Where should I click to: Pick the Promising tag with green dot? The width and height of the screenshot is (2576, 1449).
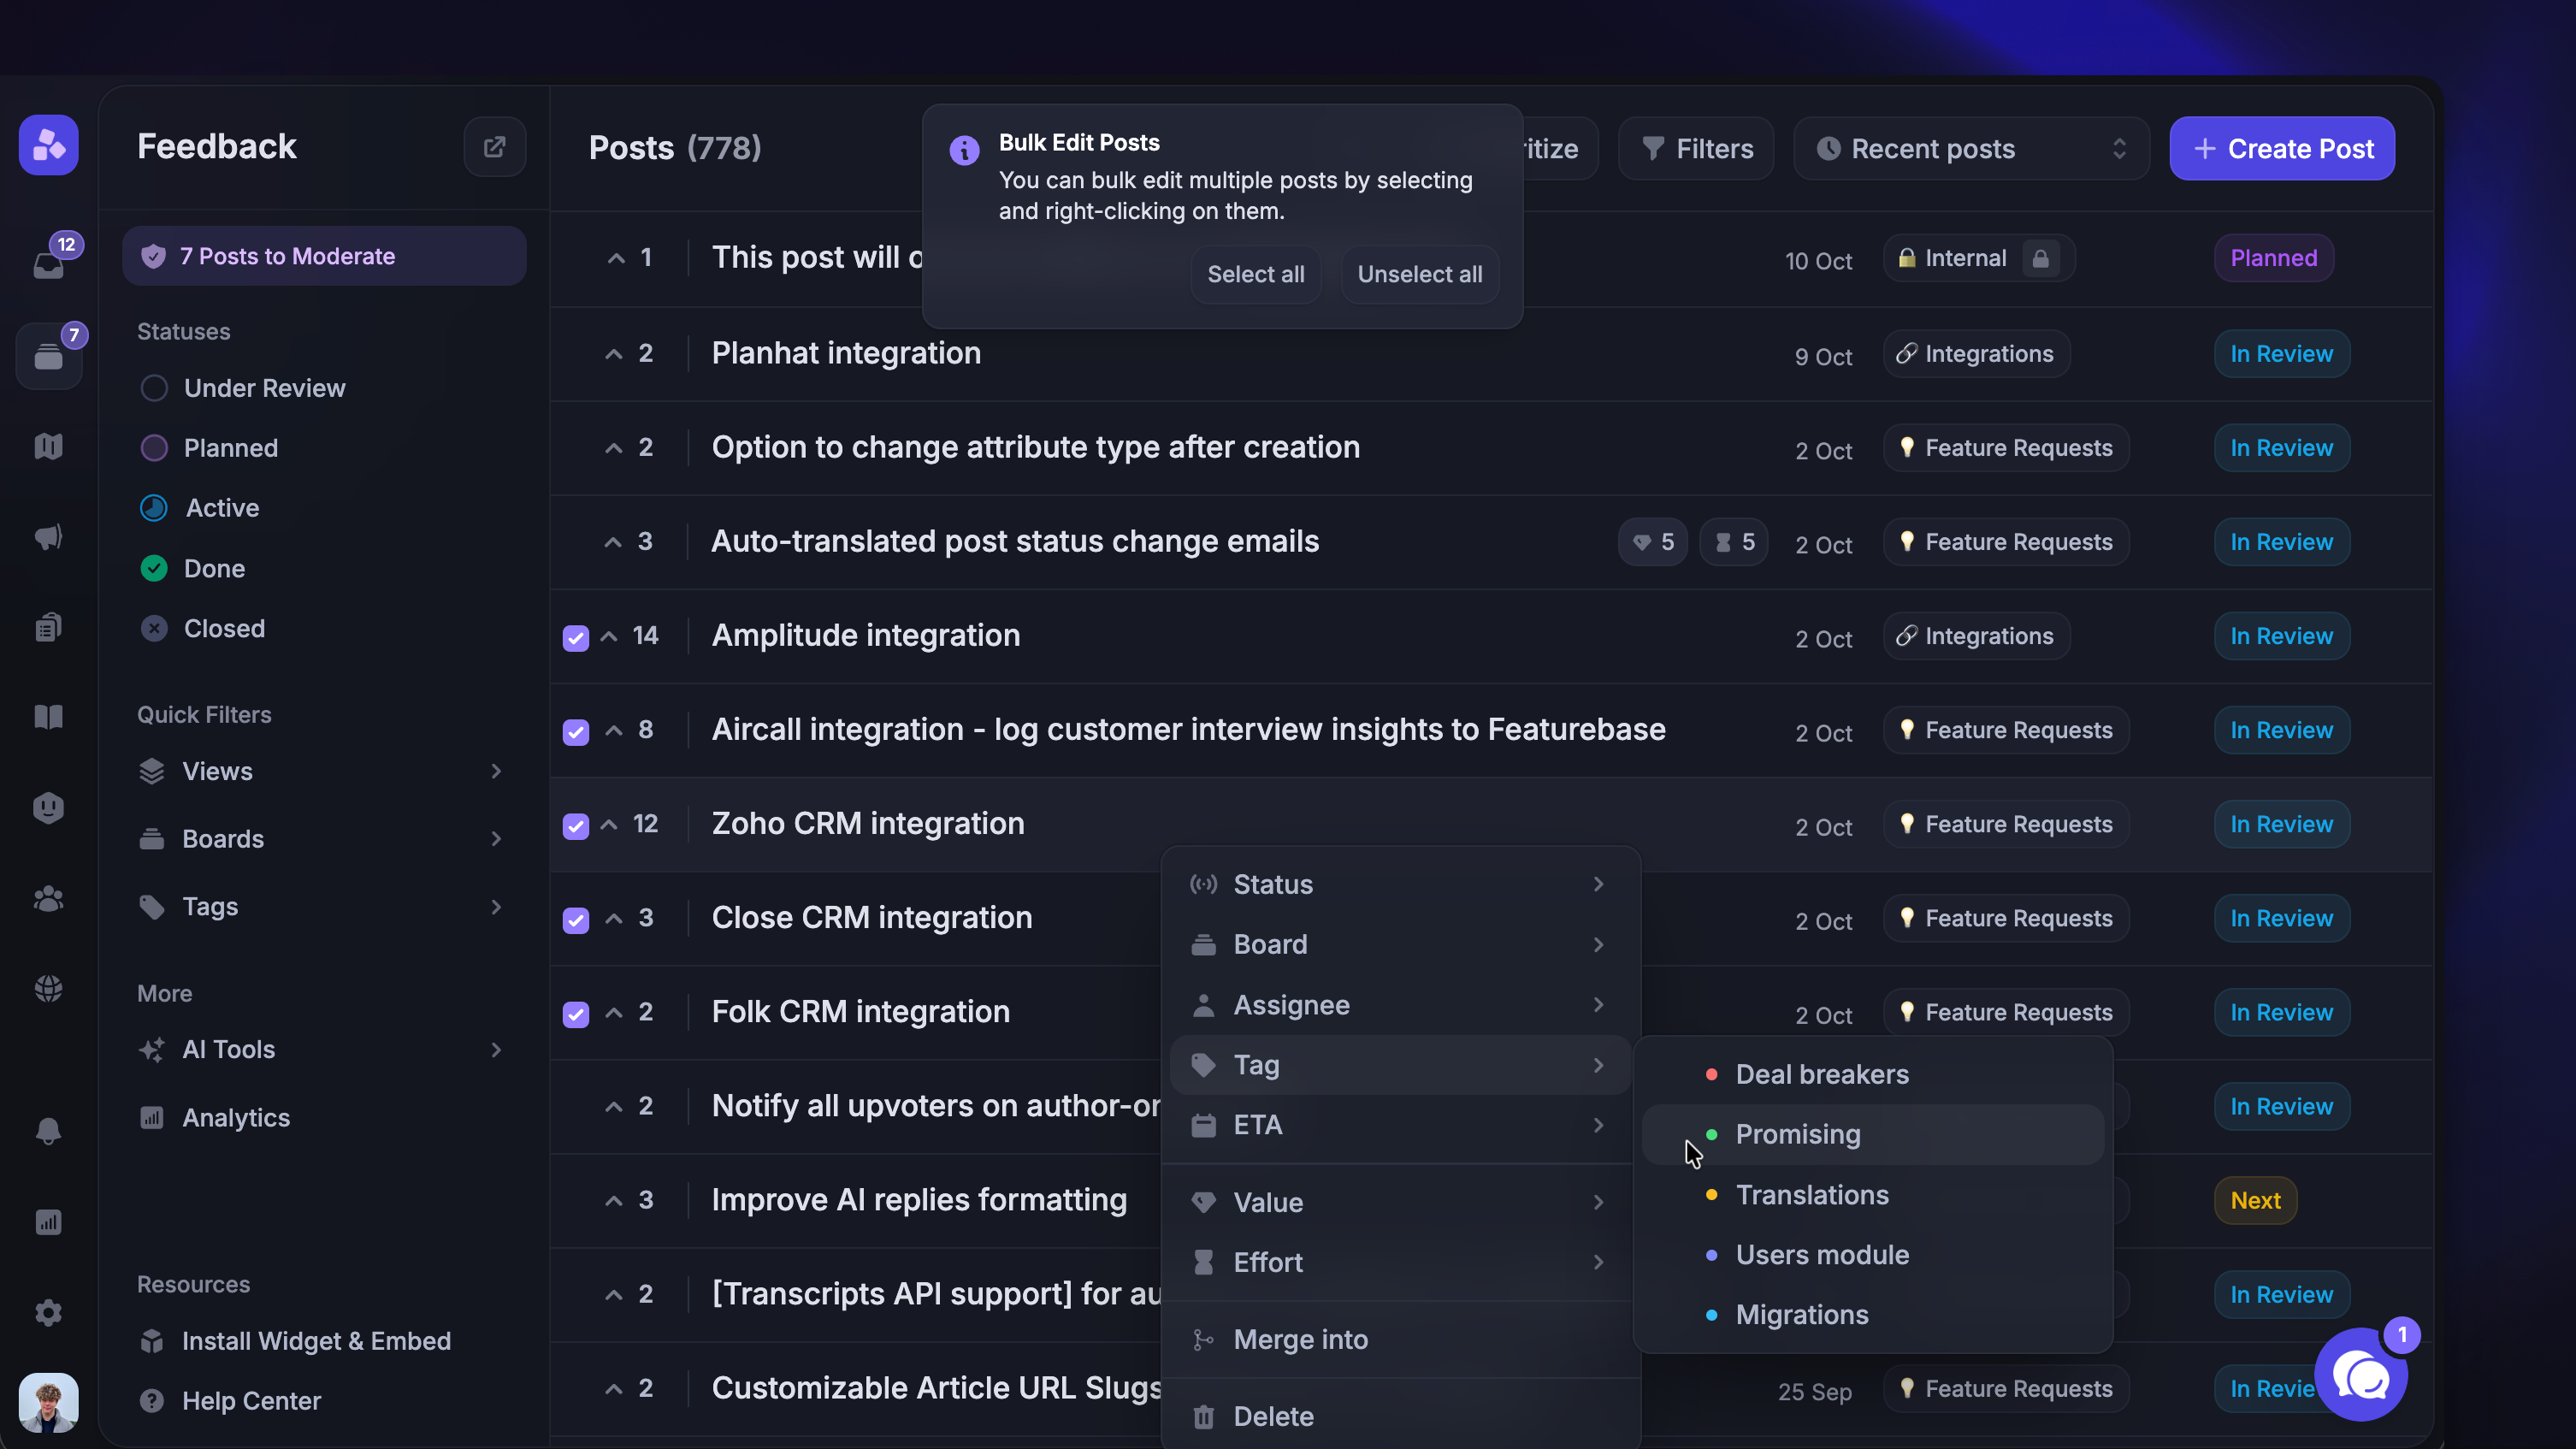click(x=1797, y=1134)
